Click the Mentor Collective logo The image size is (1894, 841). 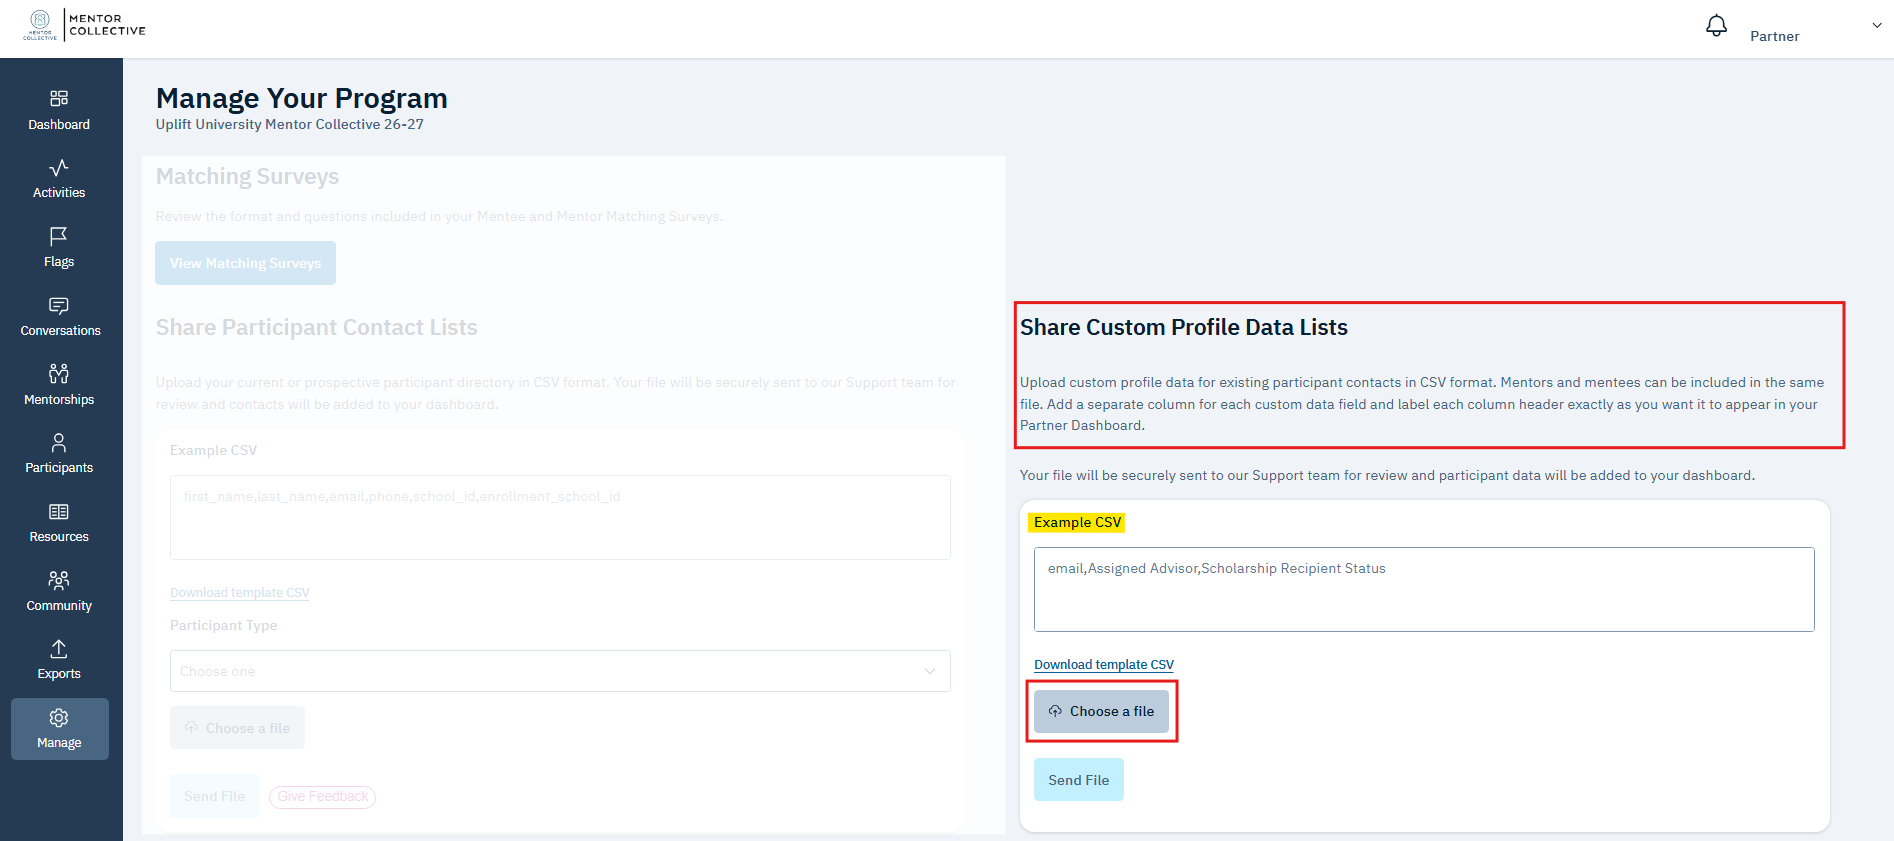pos(85,25)
